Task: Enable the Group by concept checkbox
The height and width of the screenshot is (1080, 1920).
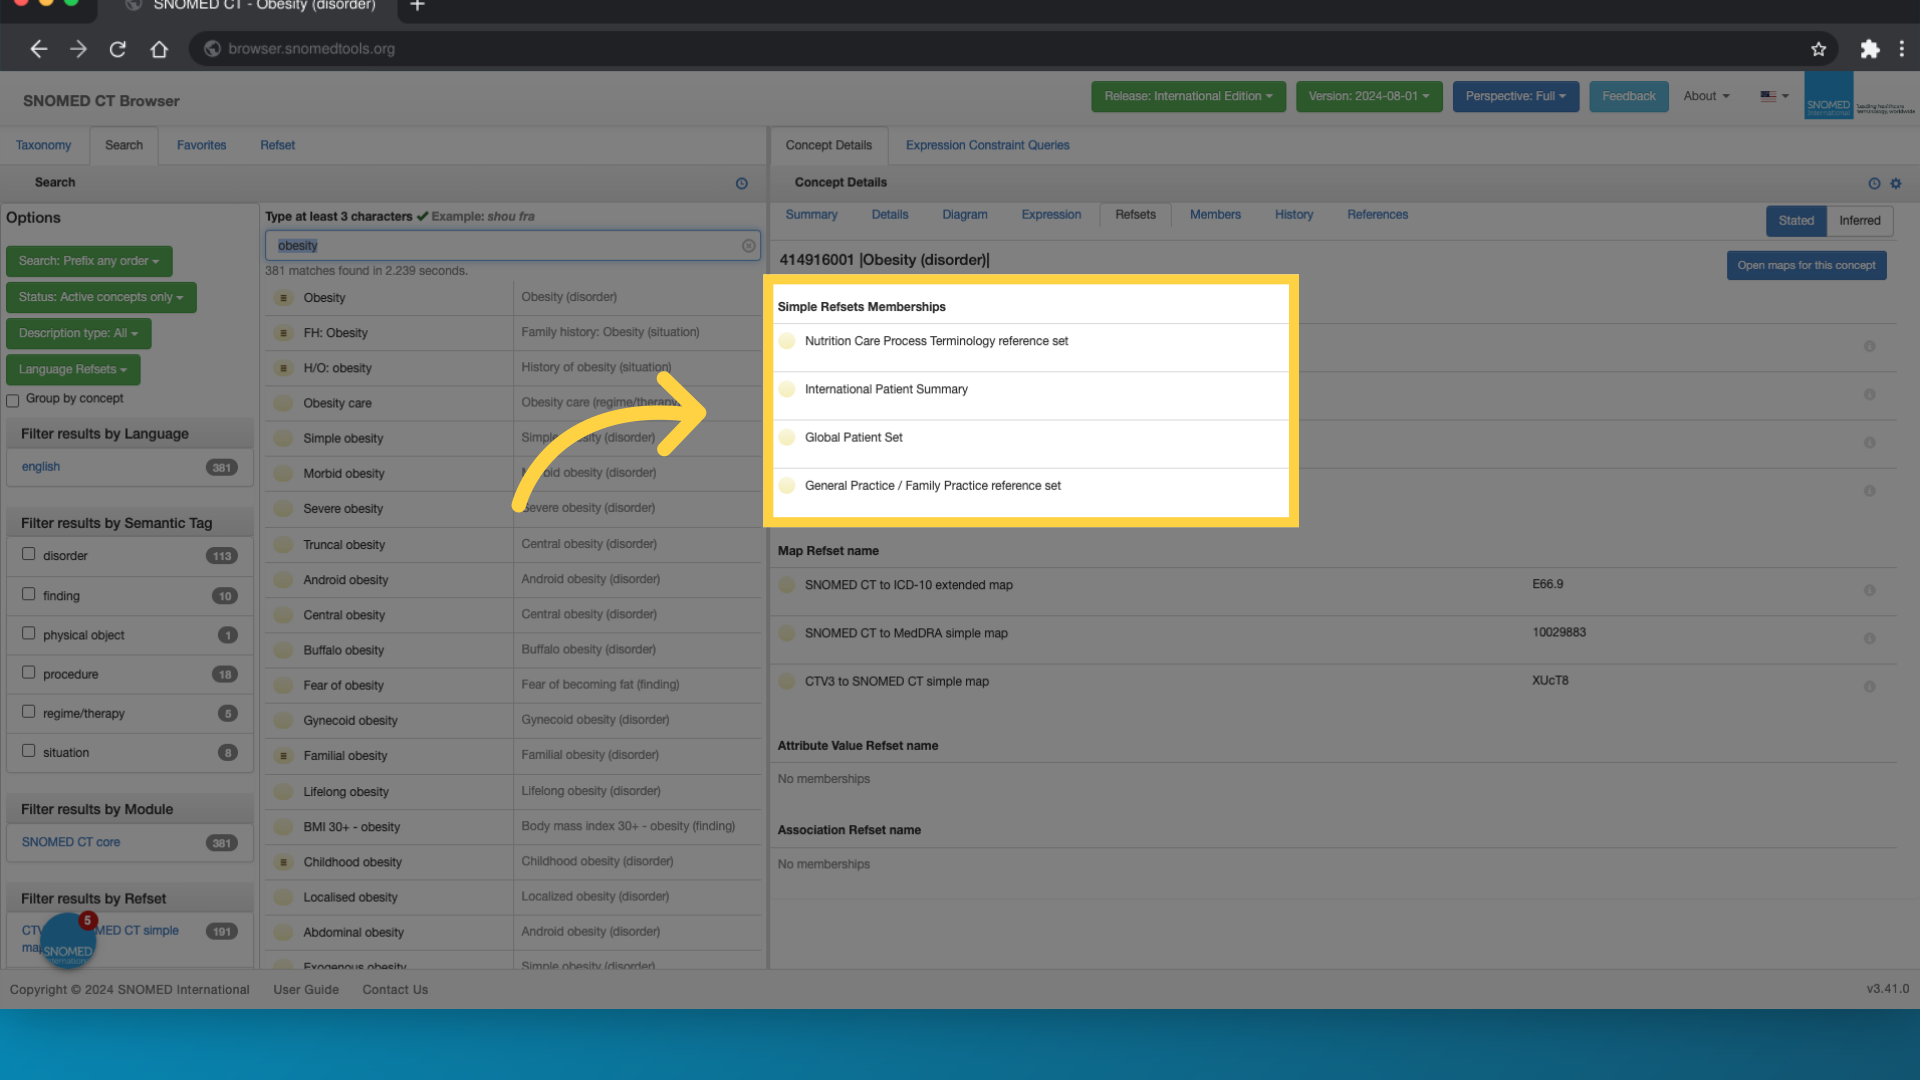Action: point(13,400)
